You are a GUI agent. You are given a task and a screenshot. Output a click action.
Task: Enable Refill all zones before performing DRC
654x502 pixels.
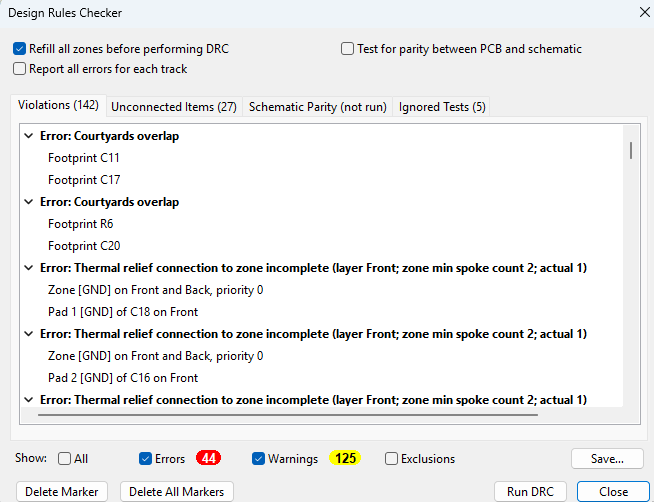pyautogui.click(x=20, y=48)
